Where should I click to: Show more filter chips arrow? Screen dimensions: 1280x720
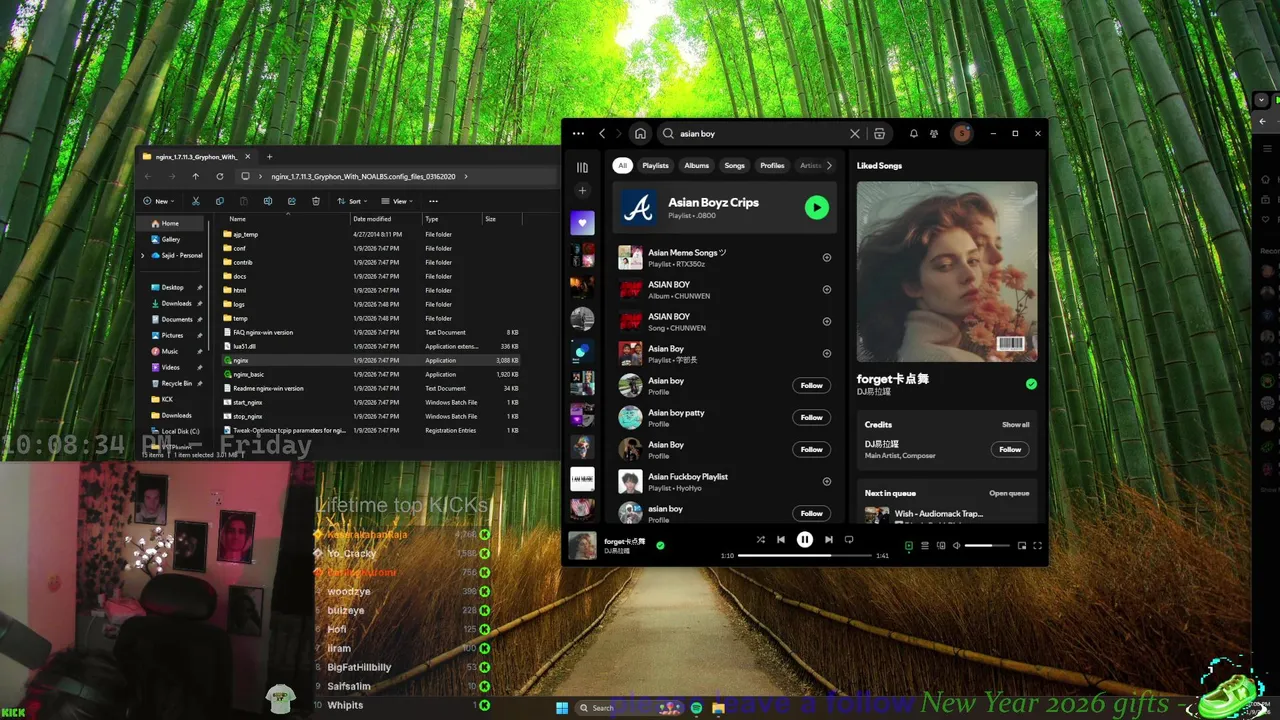pyautogui.click(x=829, y=166)
